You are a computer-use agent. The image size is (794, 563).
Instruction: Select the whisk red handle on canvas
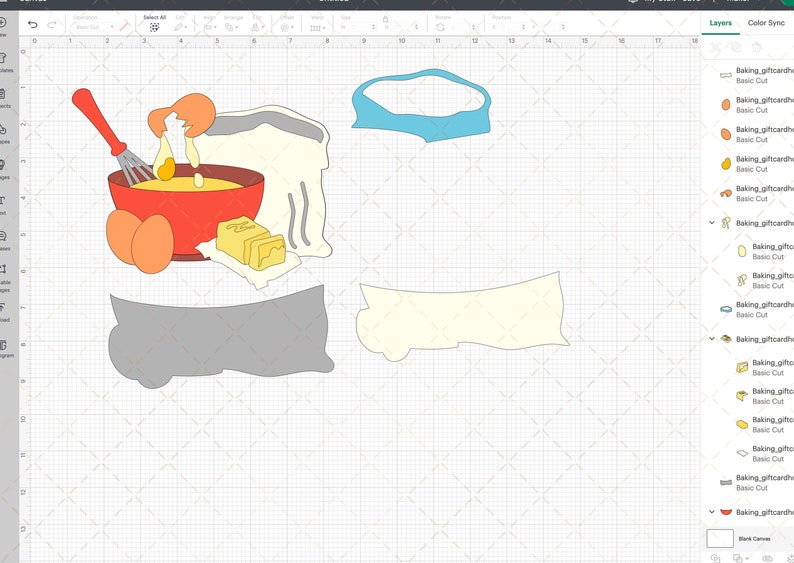(98, 120)
